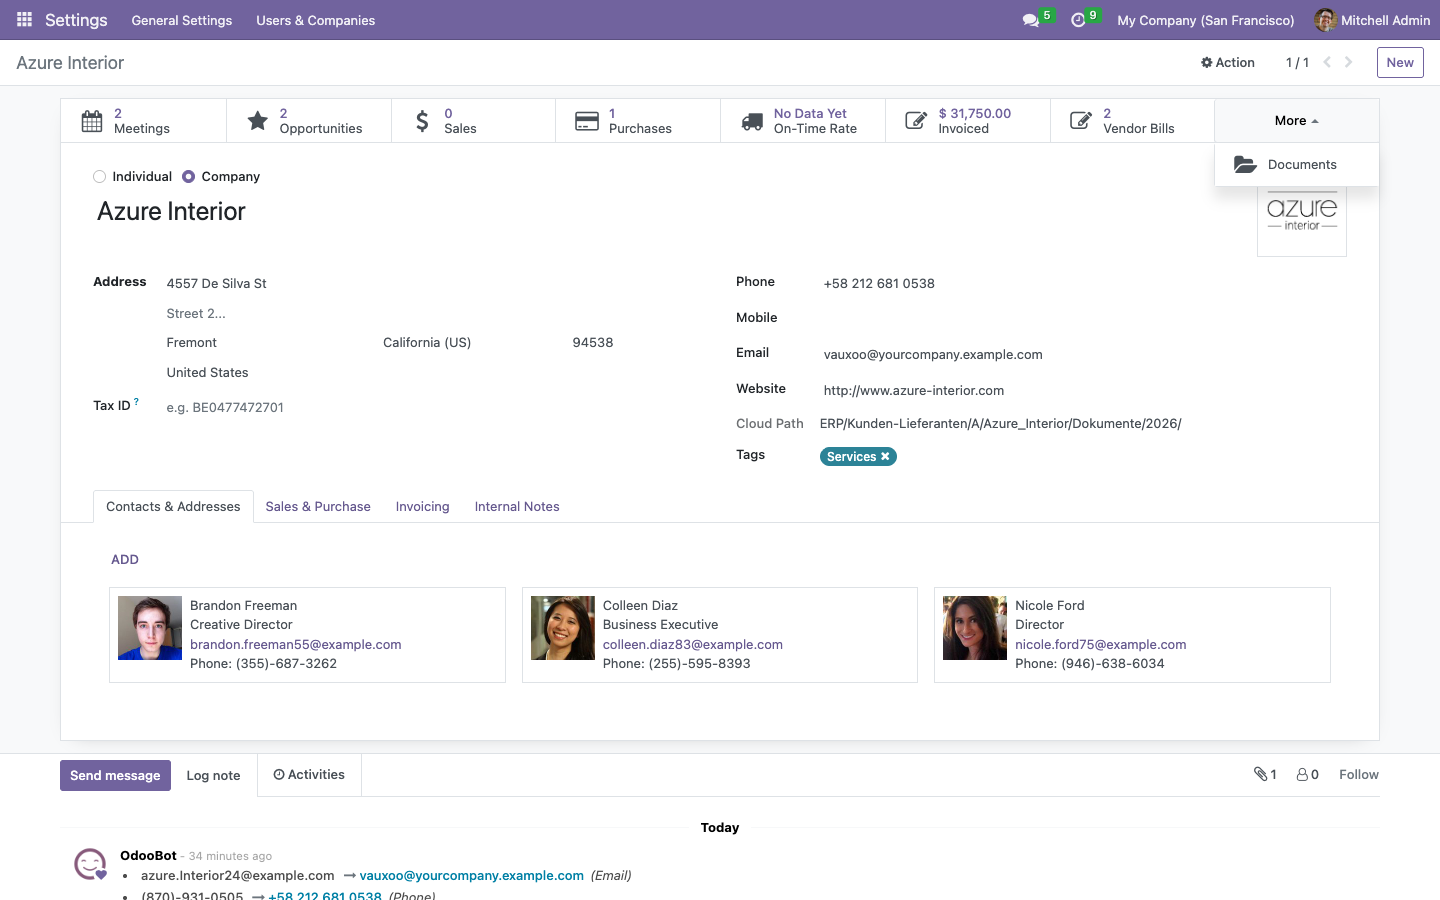This screenshot has height=900, width=1440.
Task: Click the ADD contact button
Action: [x=125, y=560]
